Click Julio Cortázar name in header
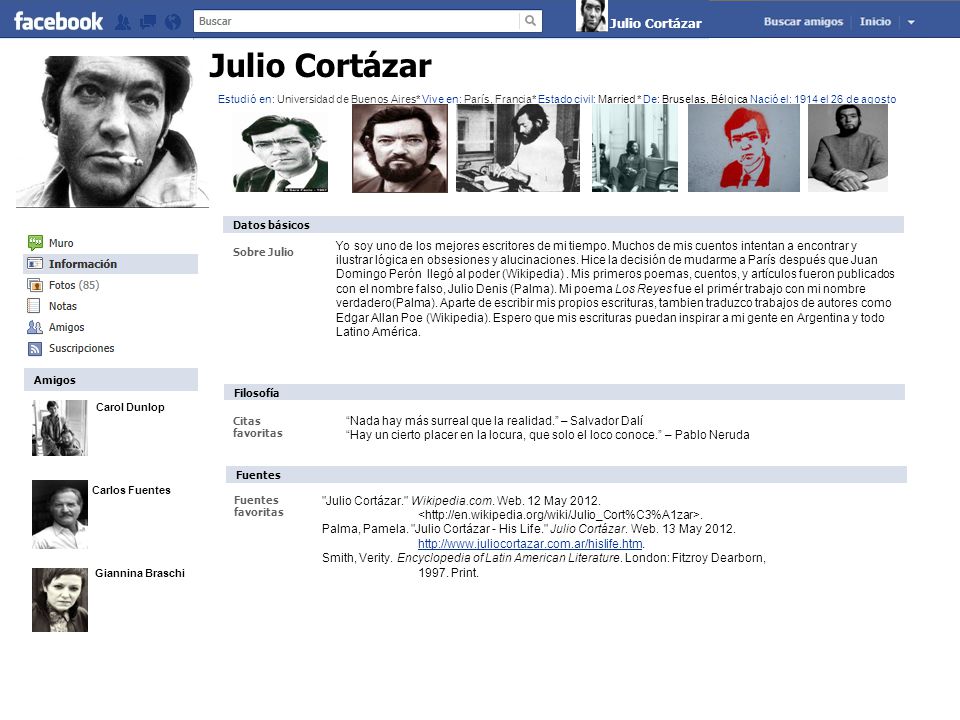Image resolution: width=960 pixels, height=720 pixels. [656, 23]
